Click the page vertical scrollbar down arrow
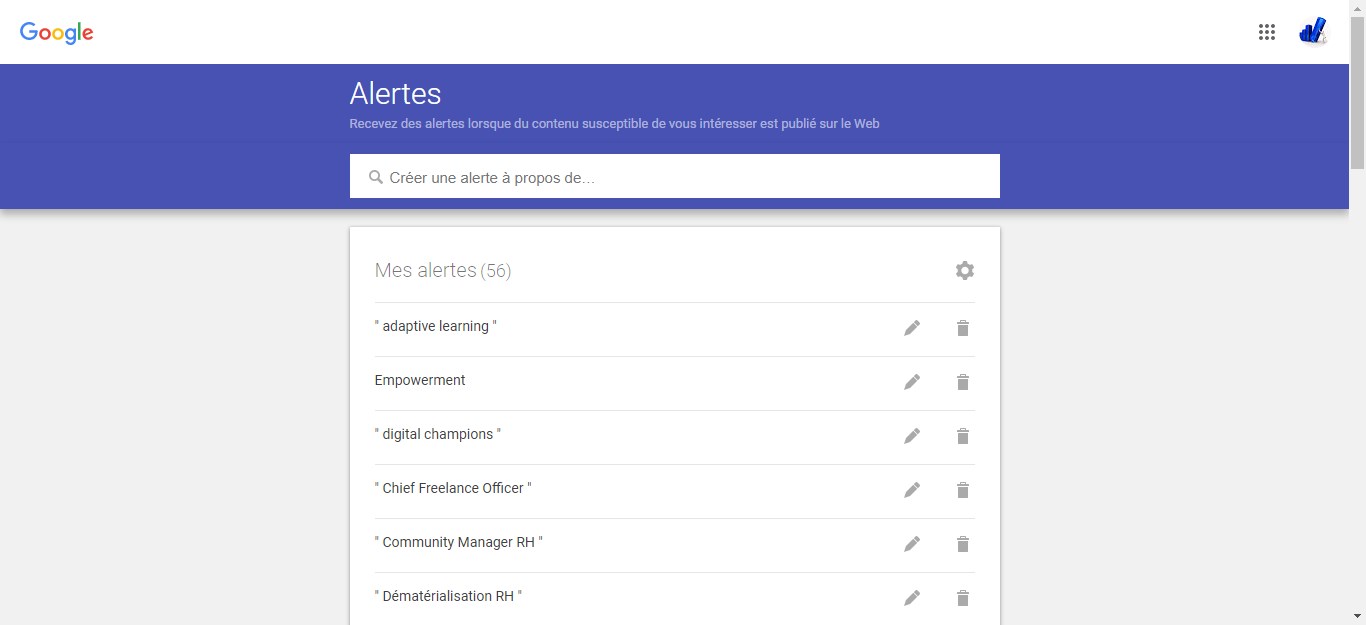The height and width of the screenshot is (625, 1366). [x=1357, y=616]
